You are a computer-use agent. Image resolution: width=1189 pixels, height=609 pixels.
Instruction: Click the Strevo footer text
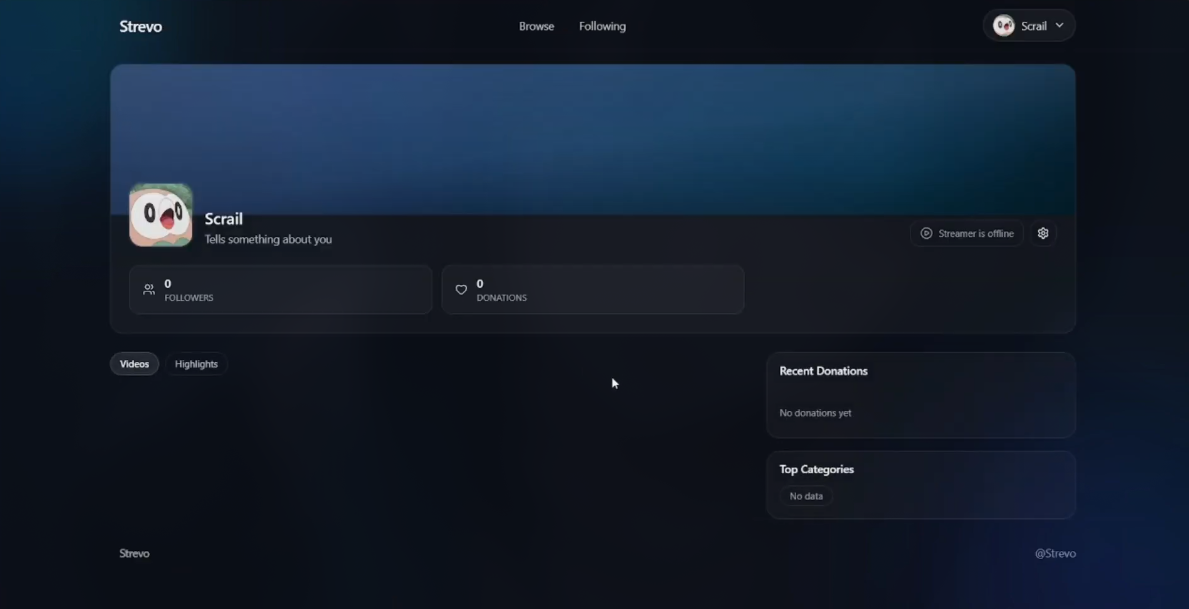coord(134,553)
